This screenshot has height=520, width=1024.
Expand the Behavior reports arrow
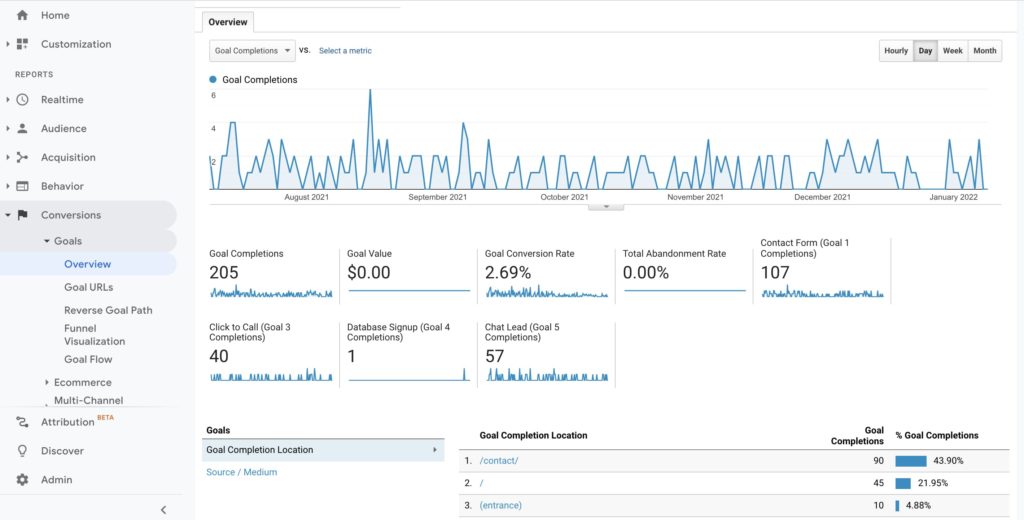8,186
